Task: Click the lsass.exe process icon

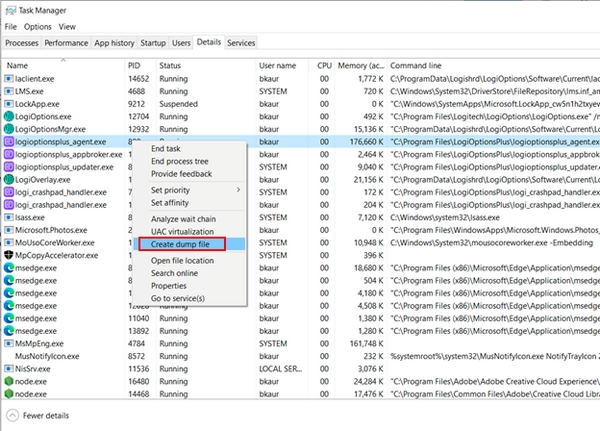Action: click(8, 217)
